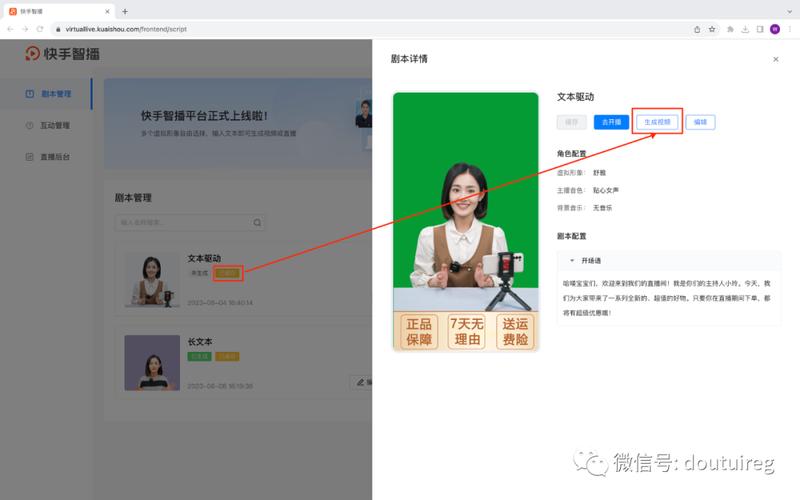Viewport: 800px width, 500px height.
Task: Click the 文本驱动 title in script list
Action: click(204, 258)
